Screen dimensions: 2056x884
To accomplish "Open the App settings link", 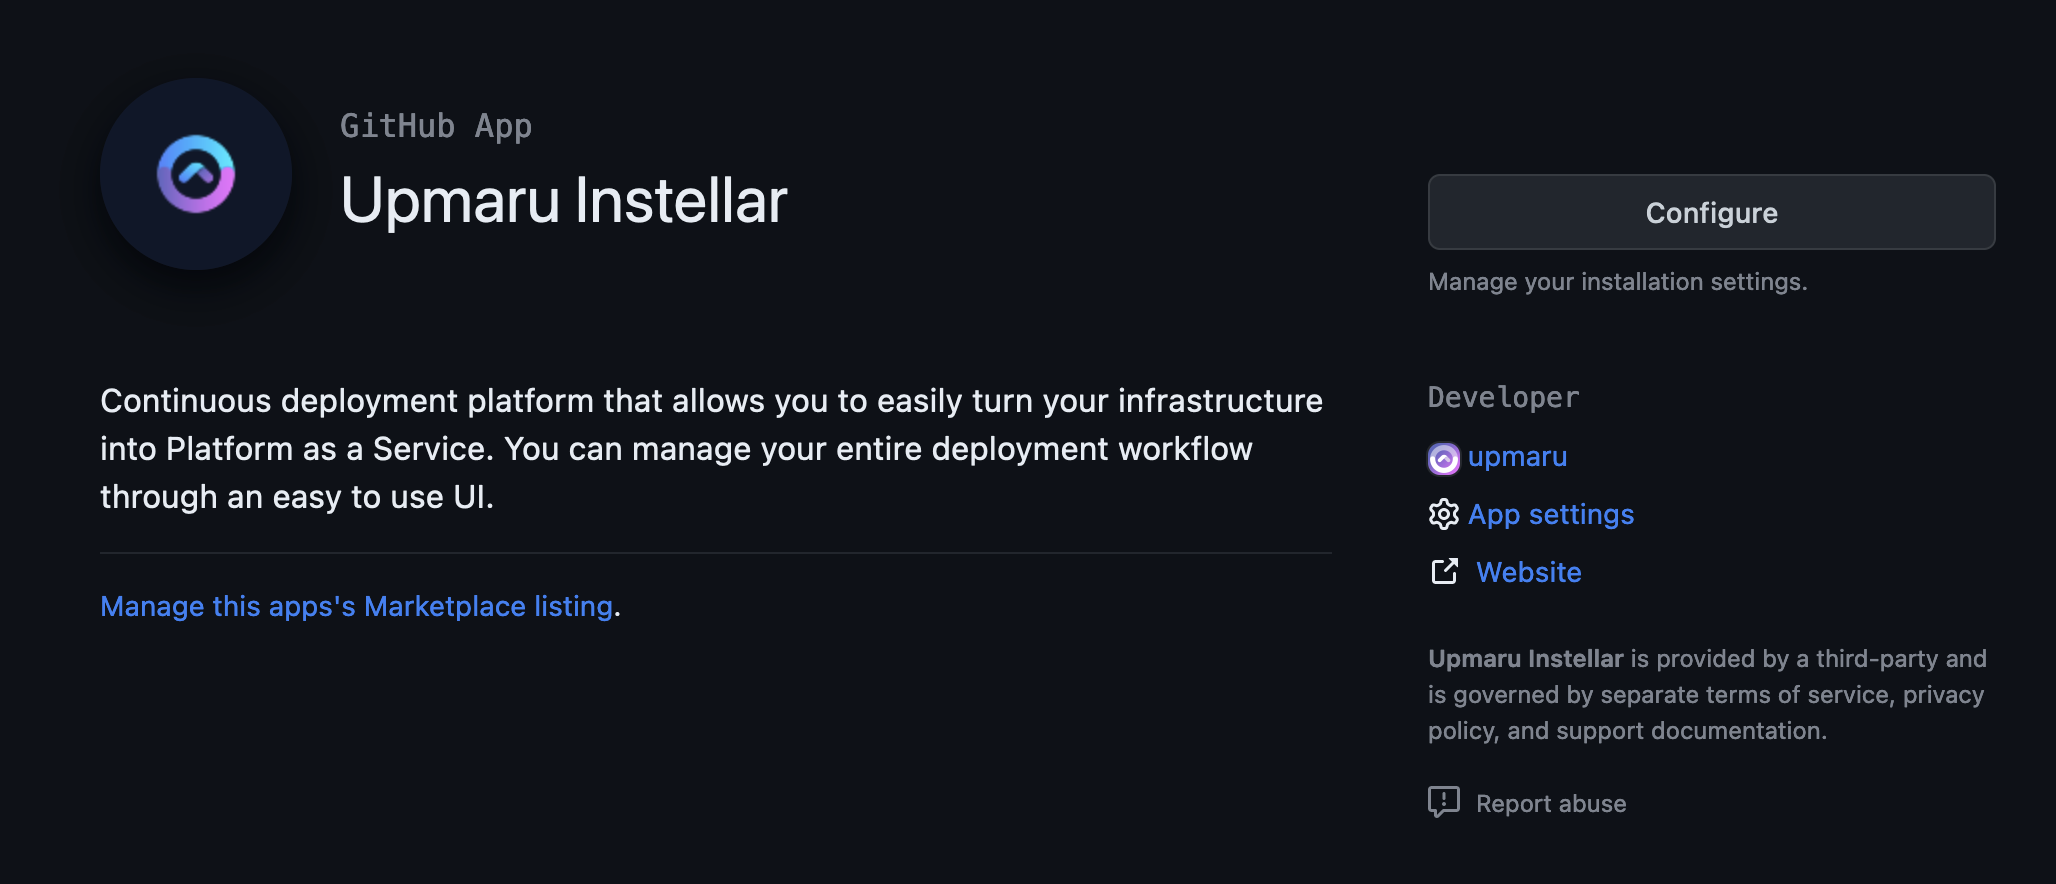I will pyautogui.click(x=1550, y=514).
